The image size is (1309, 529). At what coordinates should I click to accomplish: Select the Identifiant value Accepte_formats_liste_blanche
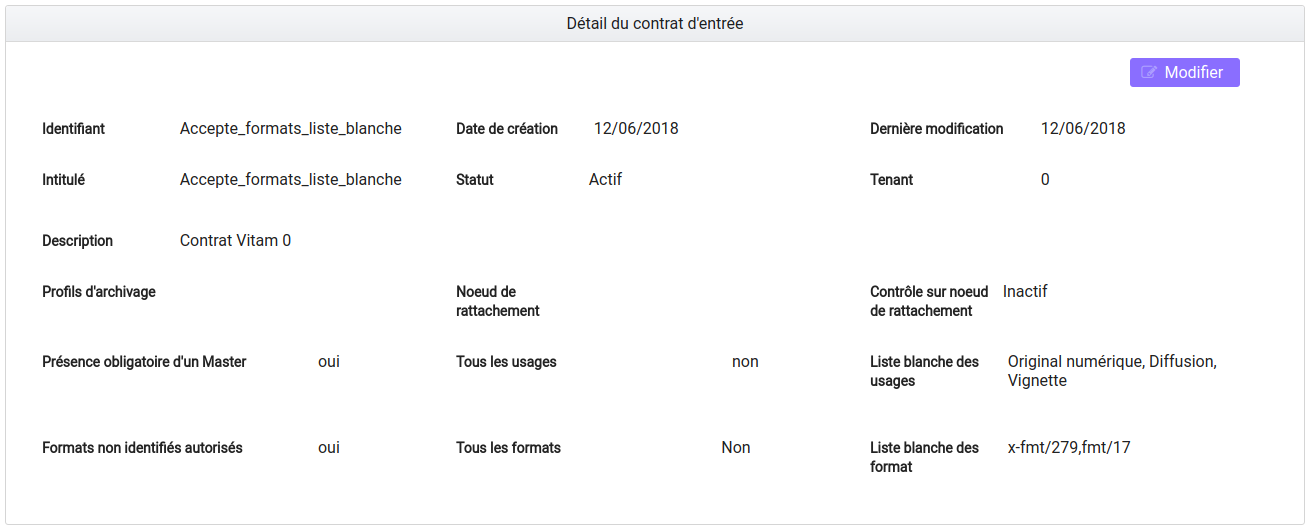point(291,129)
